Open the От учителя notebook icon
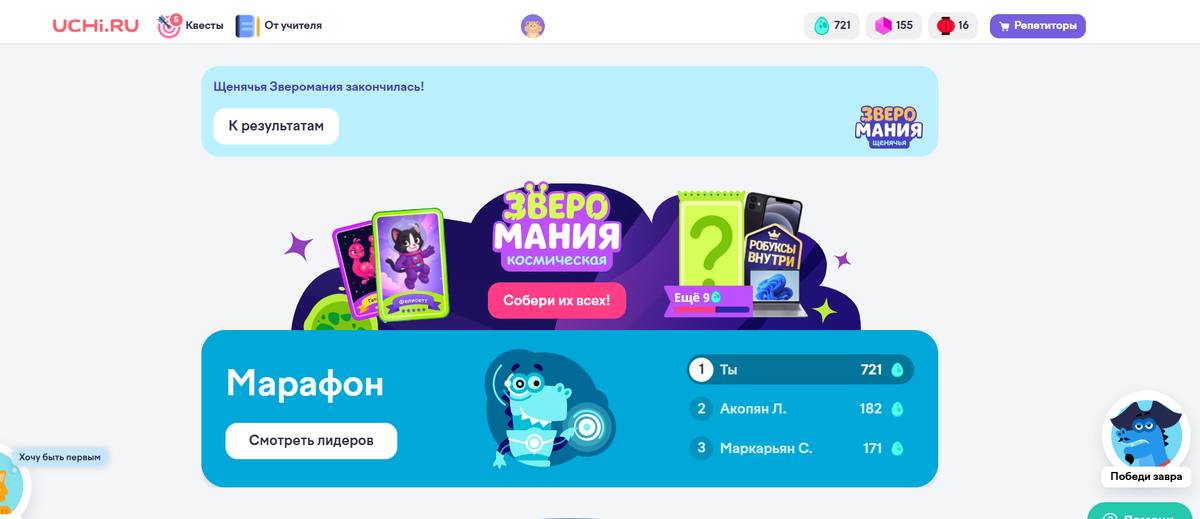 246,26
